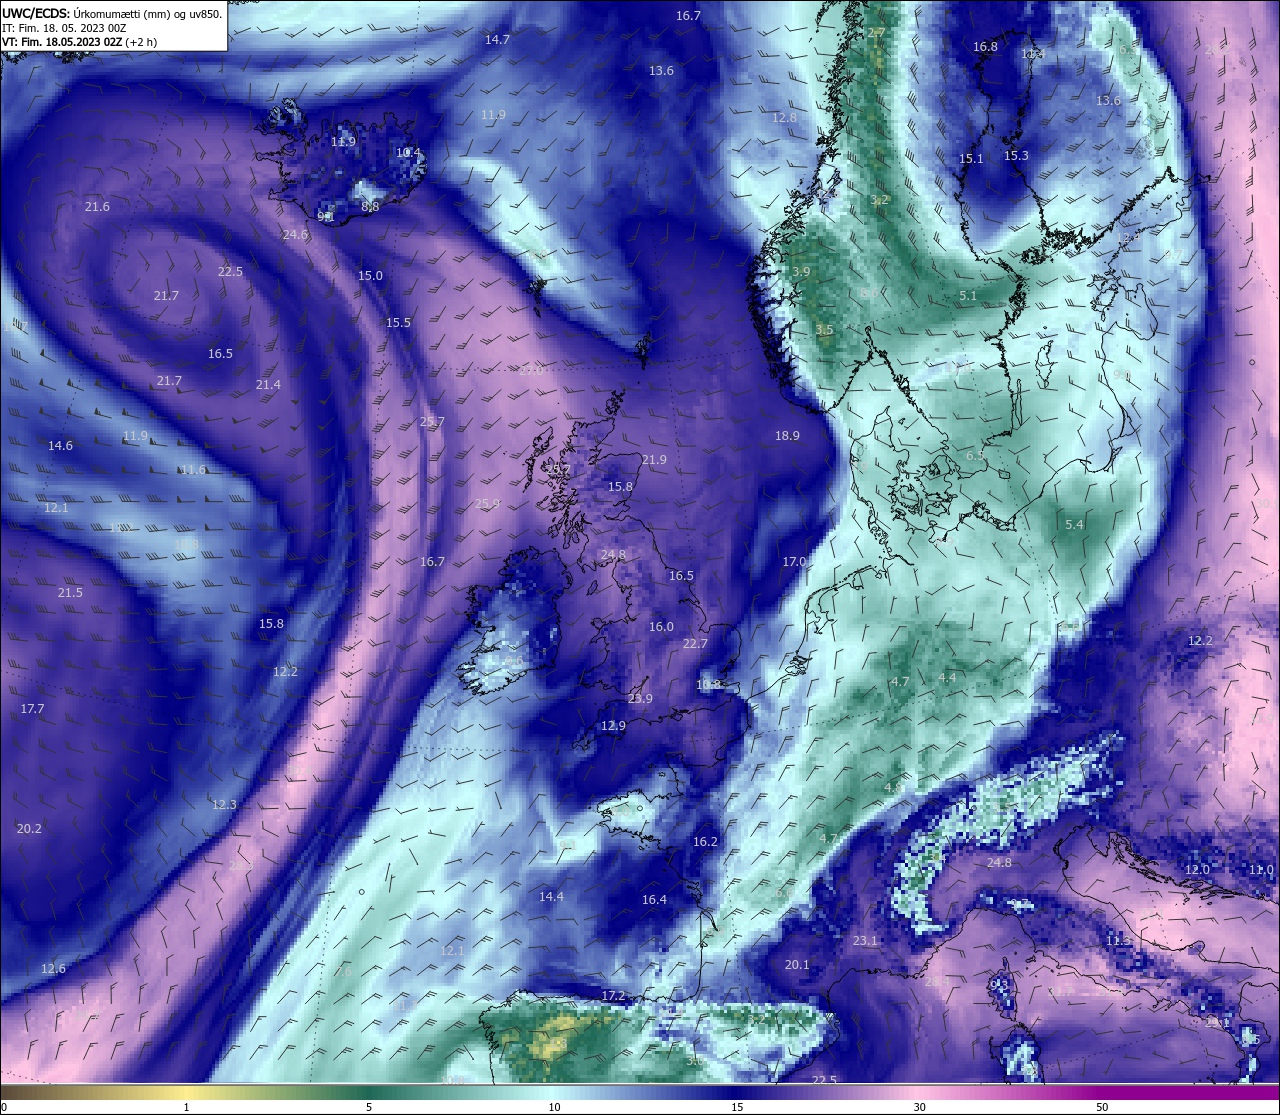
Task: Click the map value '15.5'
Action: click(398, 323)
